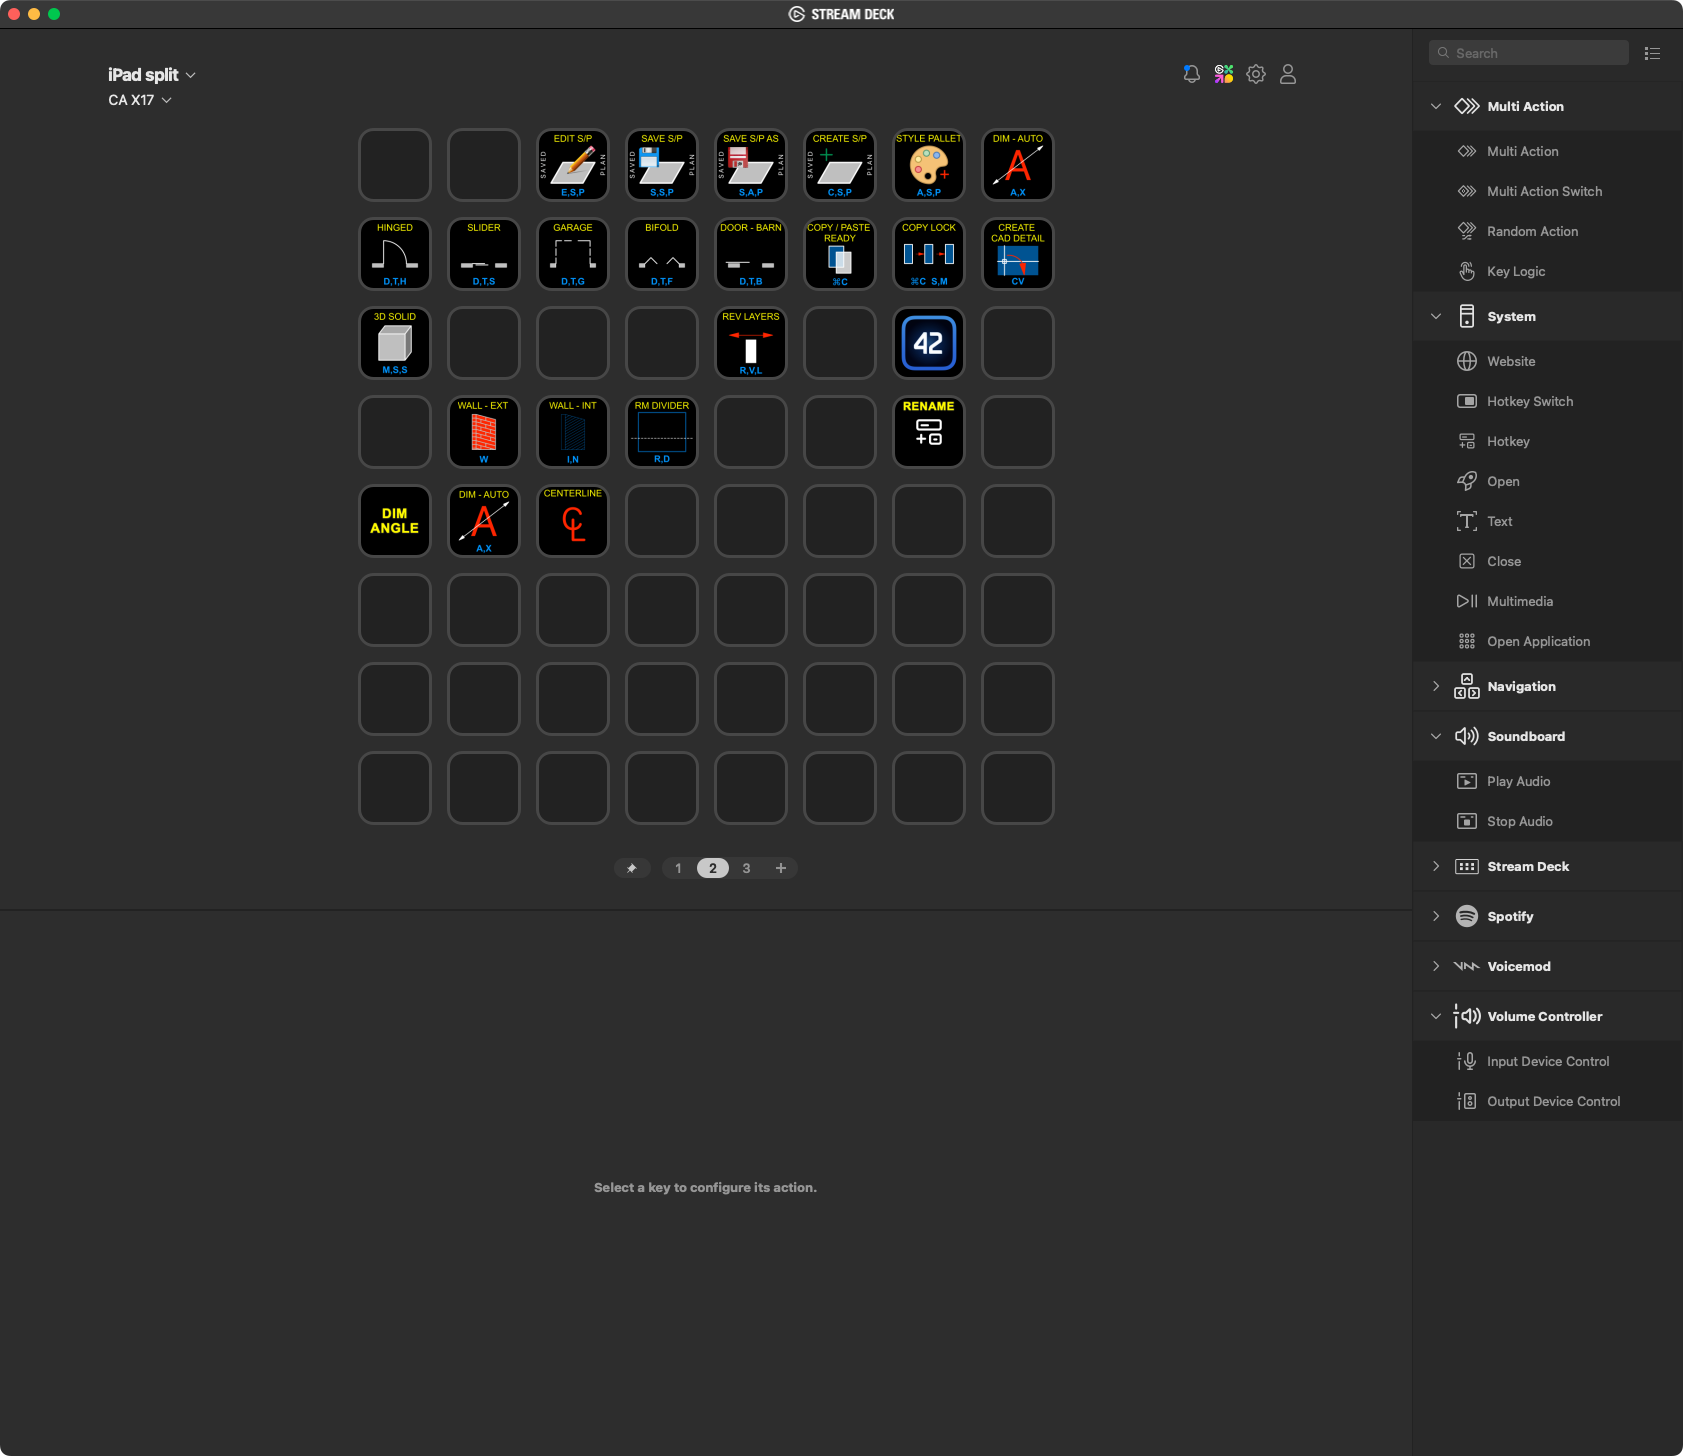1683x1456 pixels.
Task: Select the RENAME key
Action: [928, 432]
